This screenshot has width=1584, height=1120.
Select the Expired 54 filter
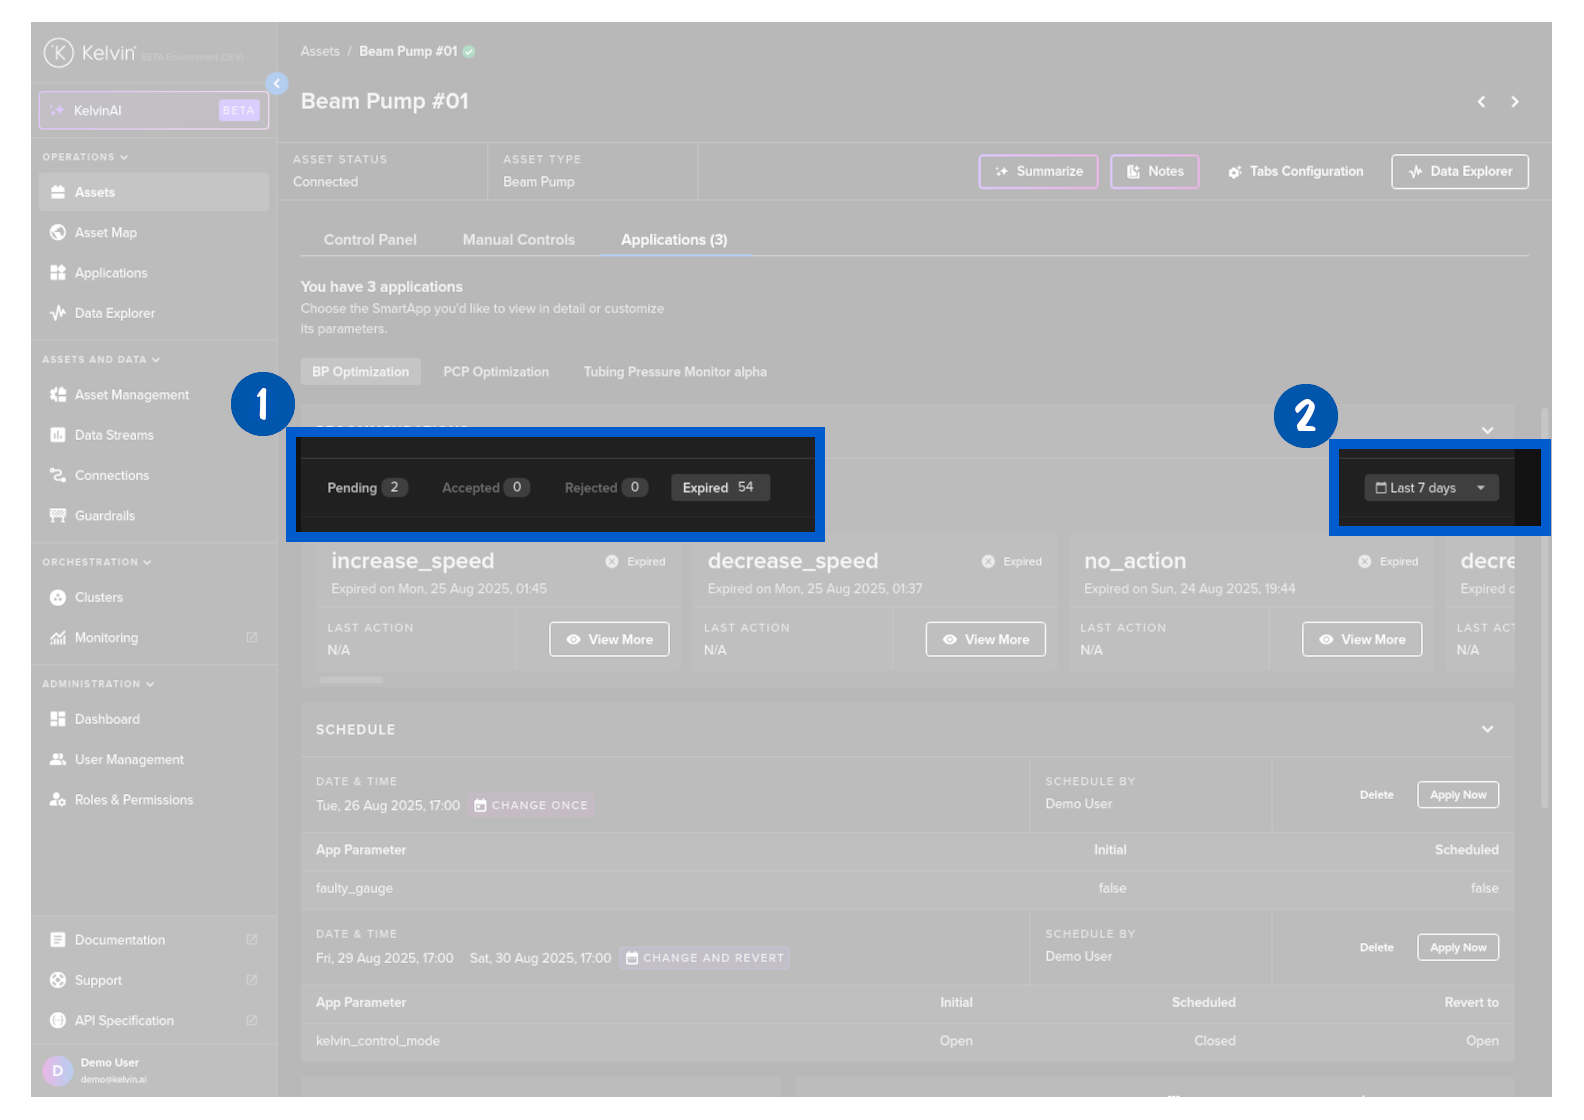[720, 487]
